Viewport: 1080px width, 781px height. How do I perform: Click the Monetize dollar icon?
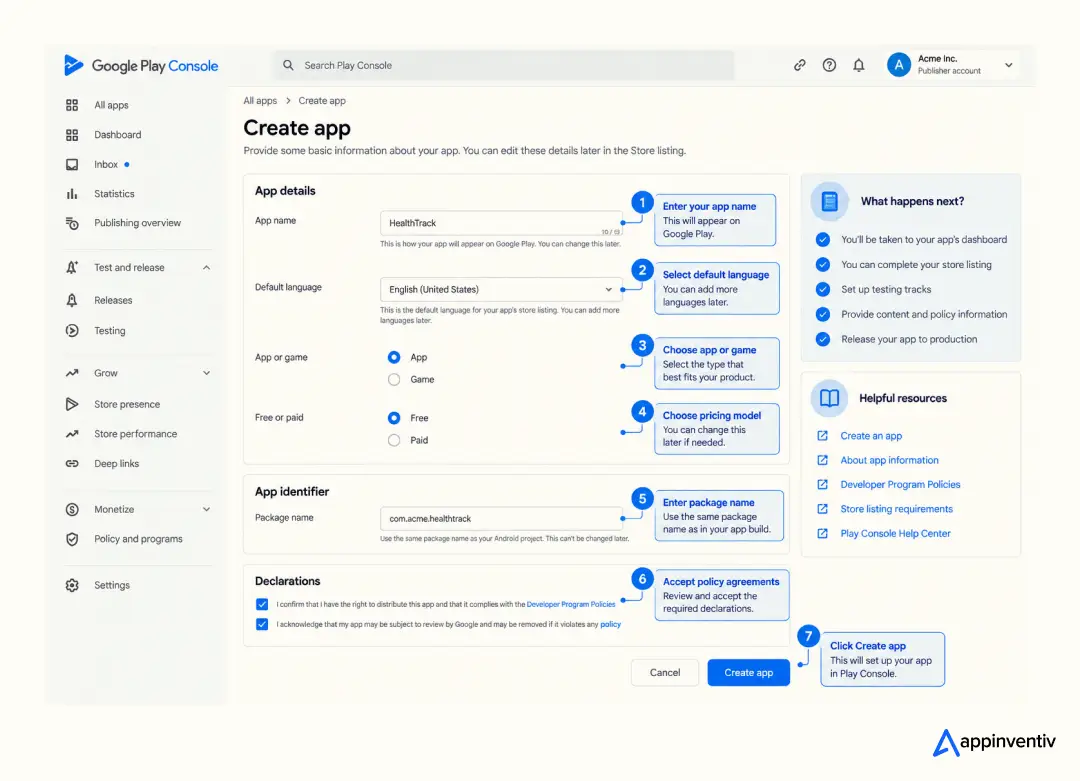(72, 510)
